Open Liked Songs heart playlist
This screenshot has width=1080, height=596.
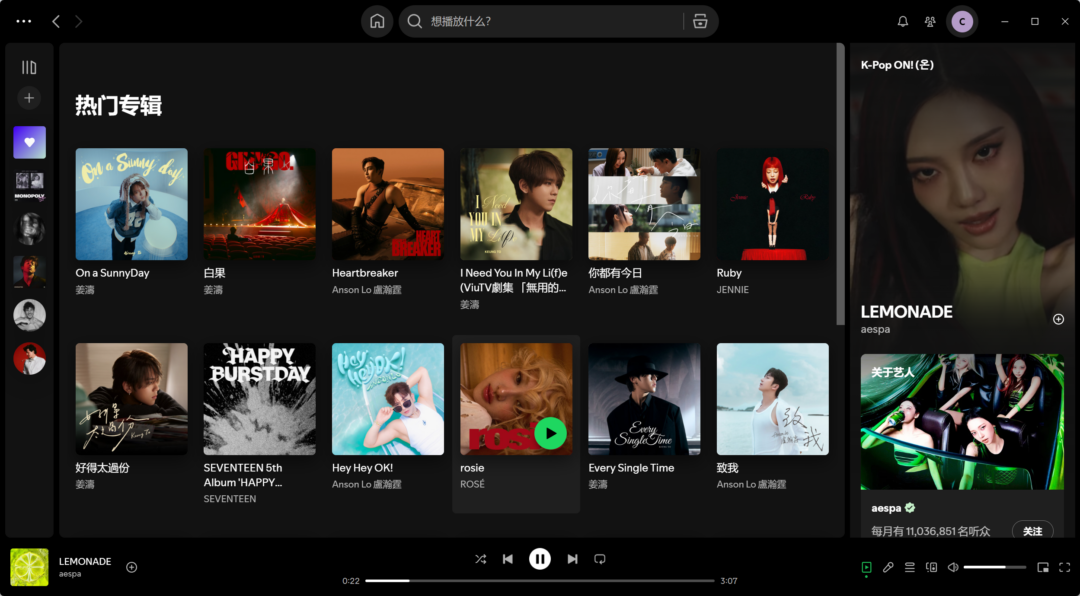30,143
